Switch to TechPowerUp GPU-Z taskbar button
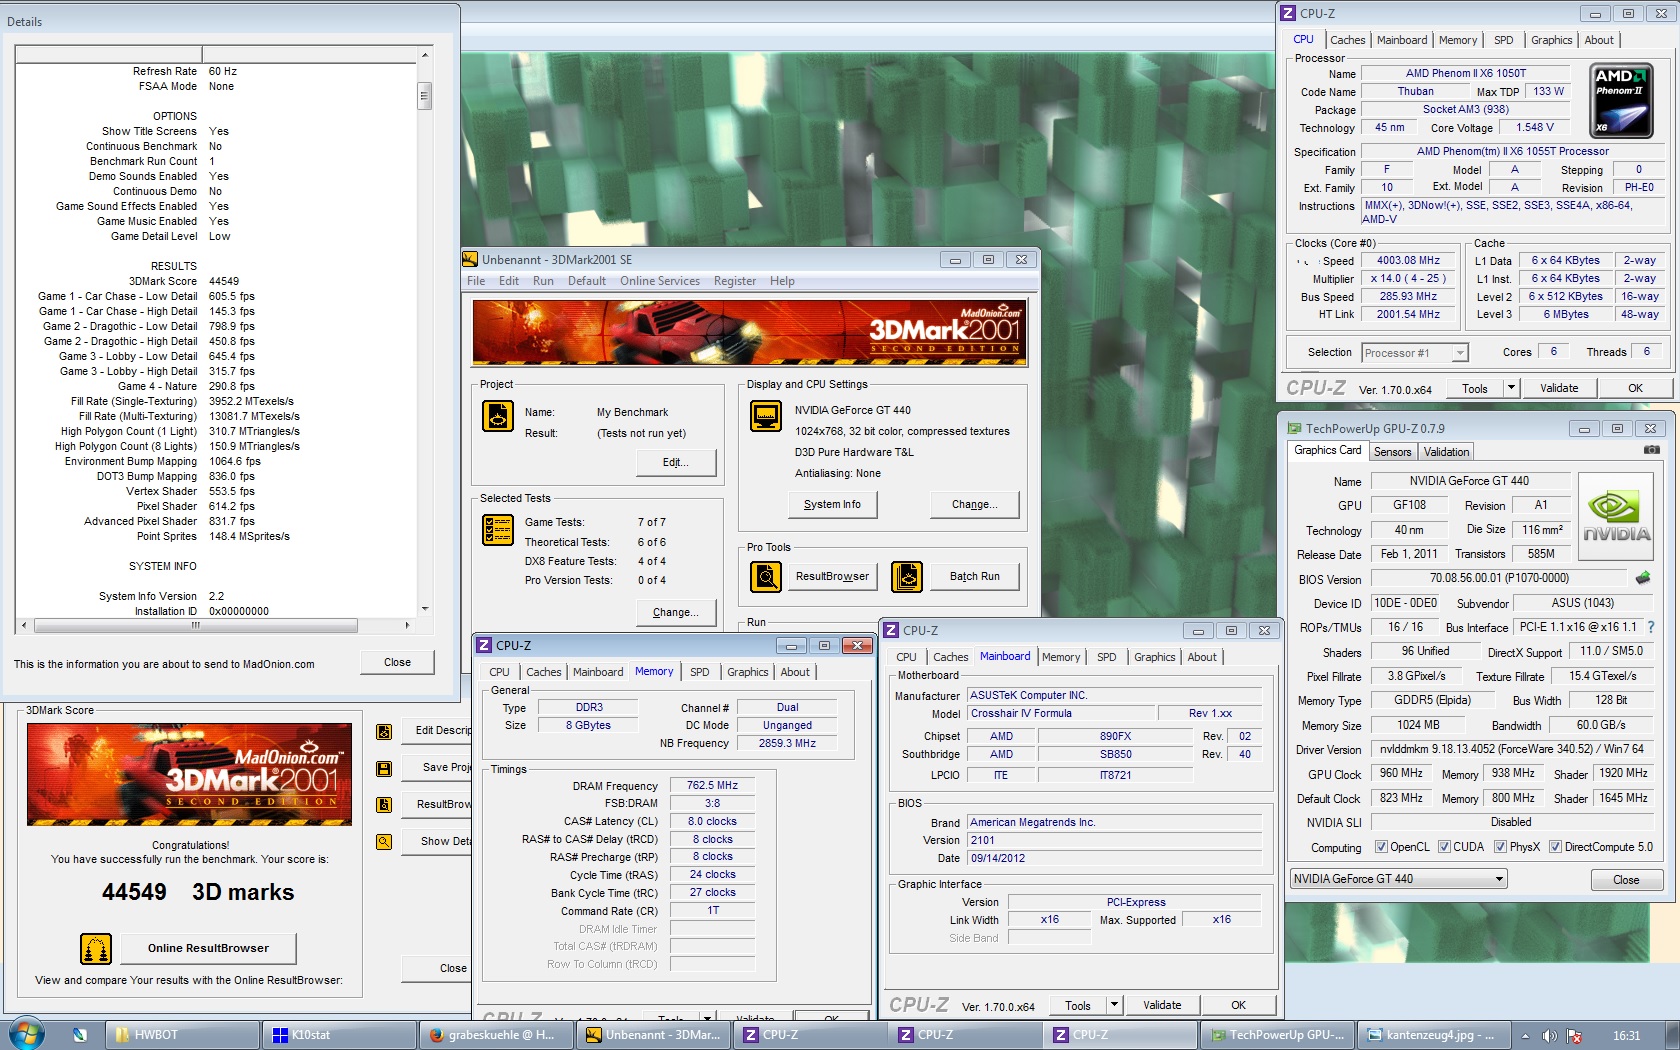The width and height of the screenshot is (1680, 1050). [x=1278, y=1035]
